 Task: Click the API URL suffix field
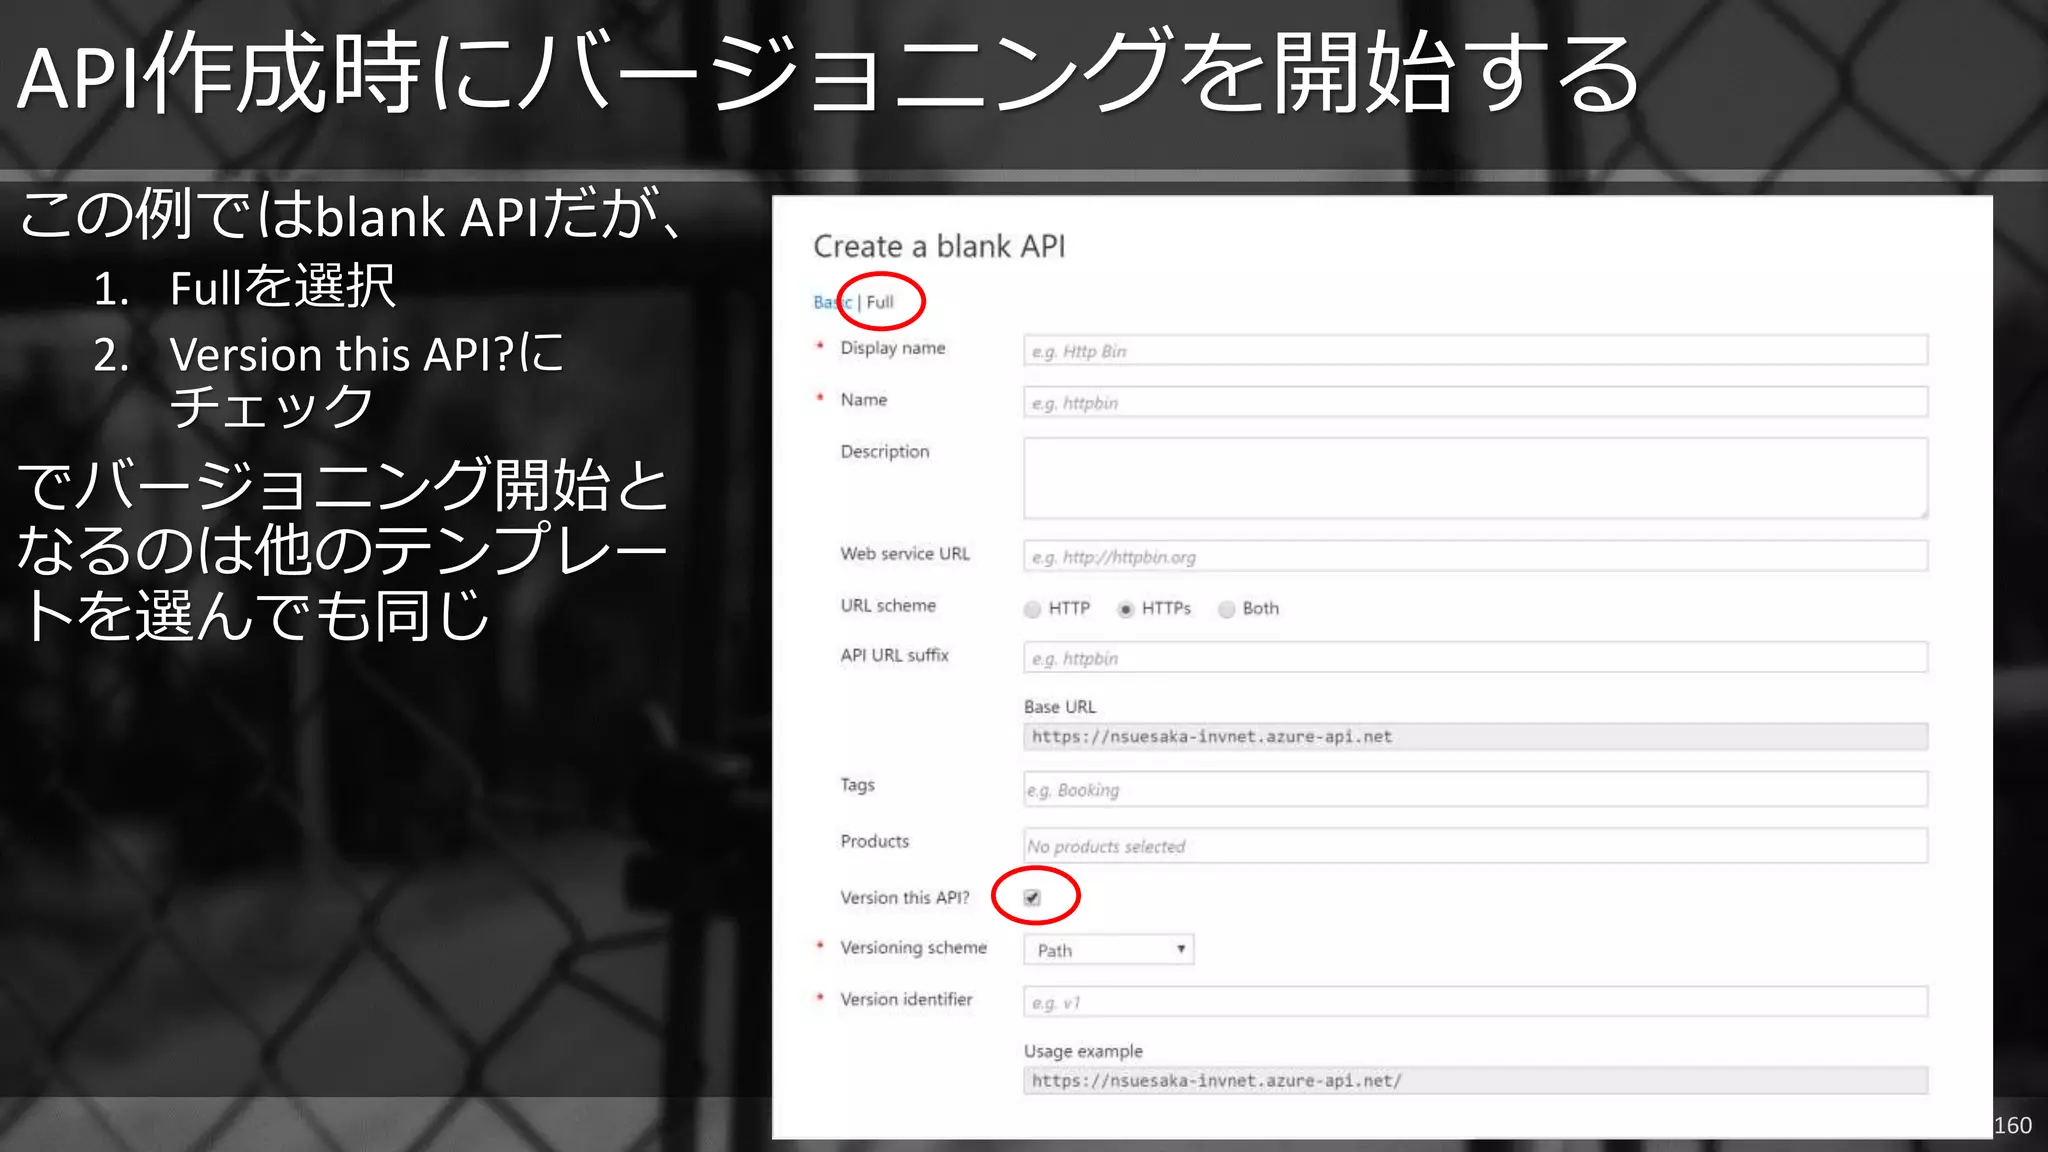point(1475,658)
